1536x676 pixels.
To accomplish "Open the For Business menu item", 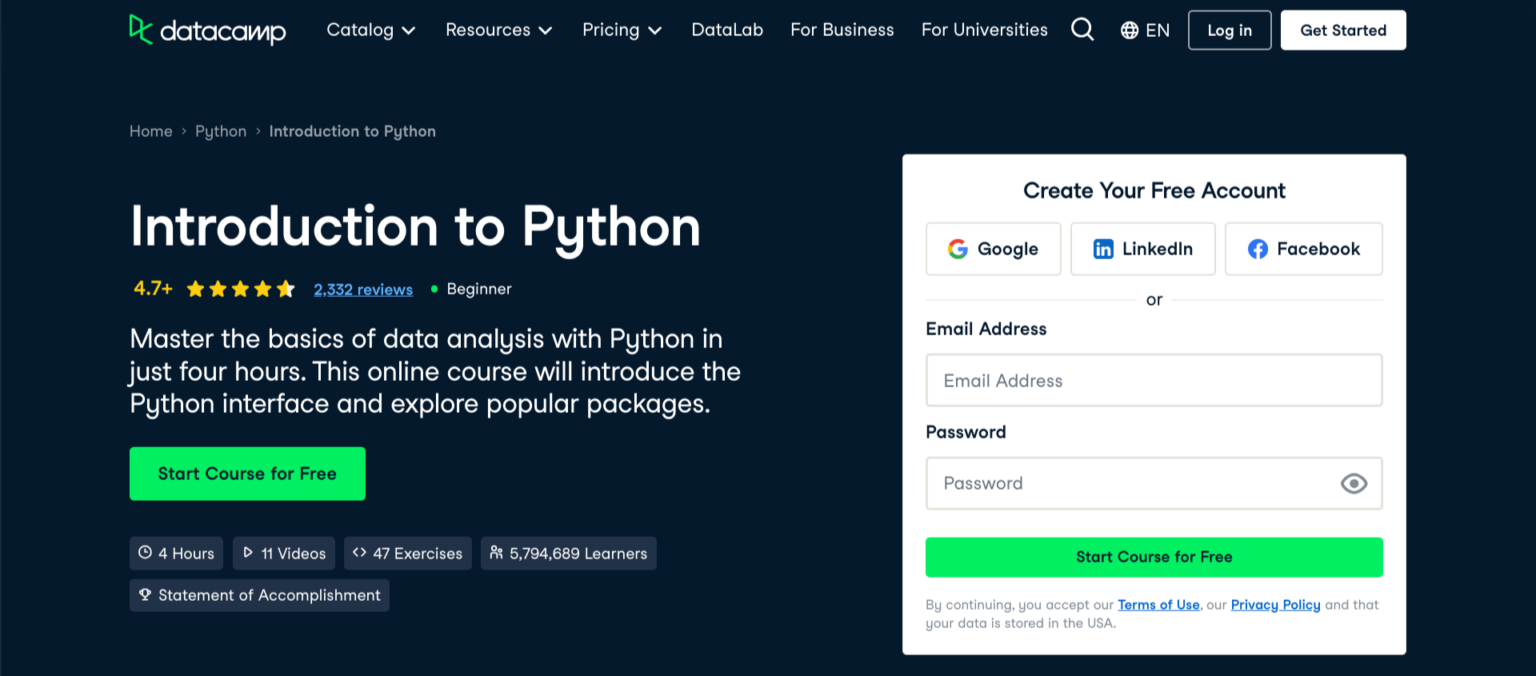I will tap(842, 30).
